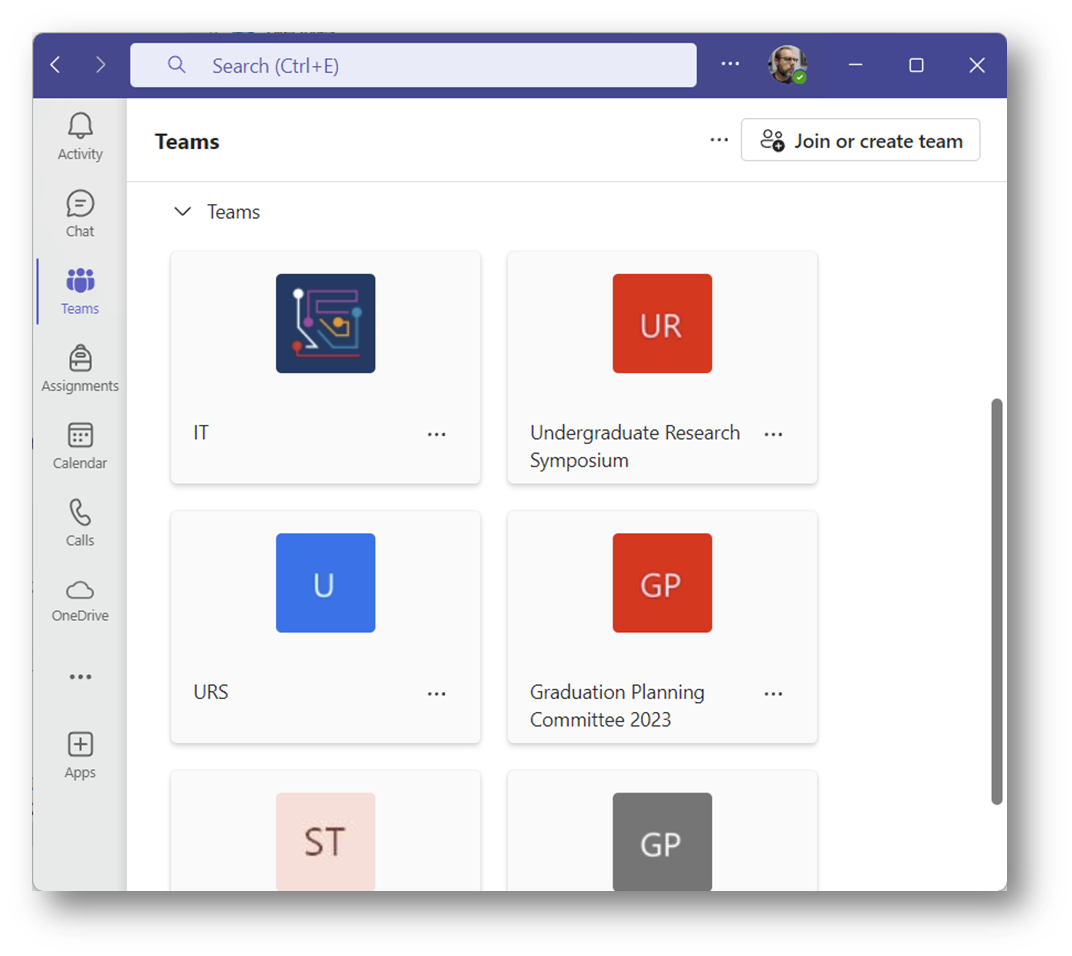Open Teams header more options ellipsis
Image resolution: width=1072 pixels, height=956 pixels.
719,140
